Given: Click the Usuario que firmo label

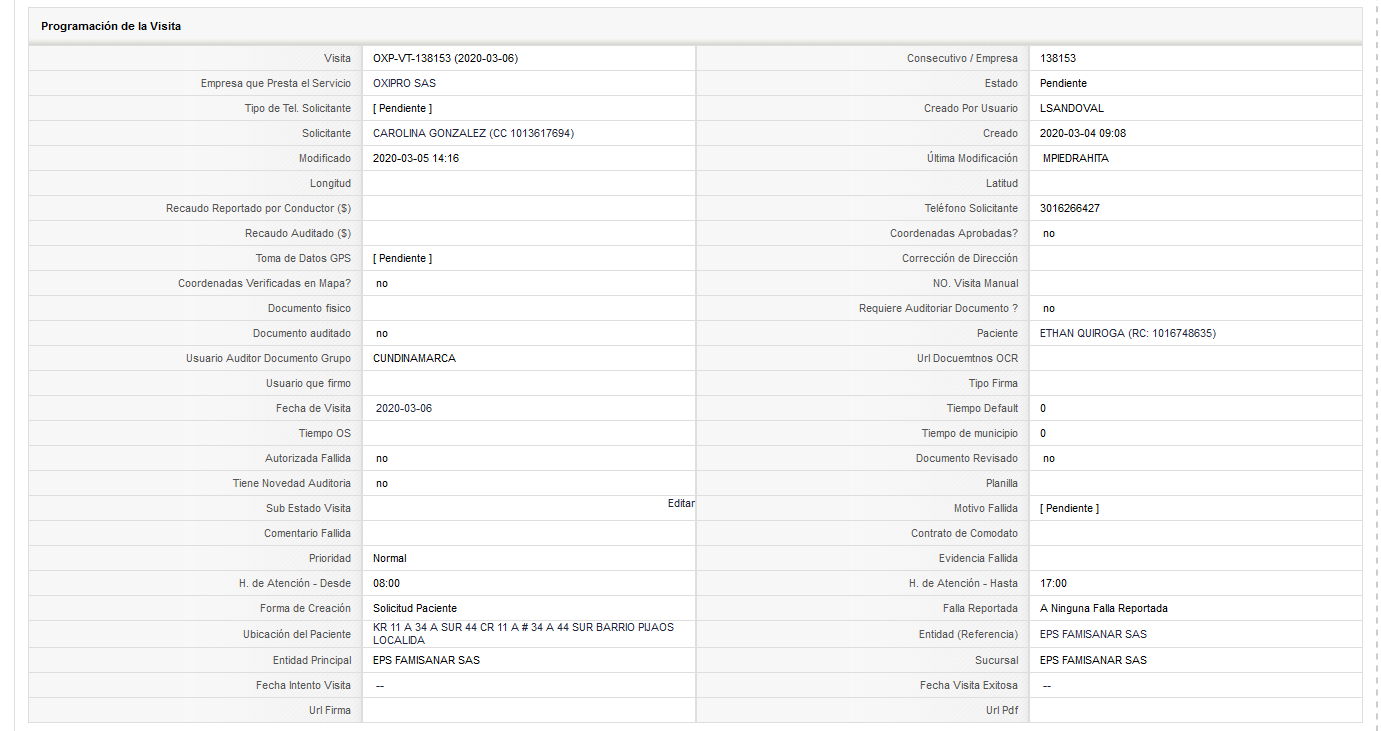Looking at the screenshot, I should (308, 383).
